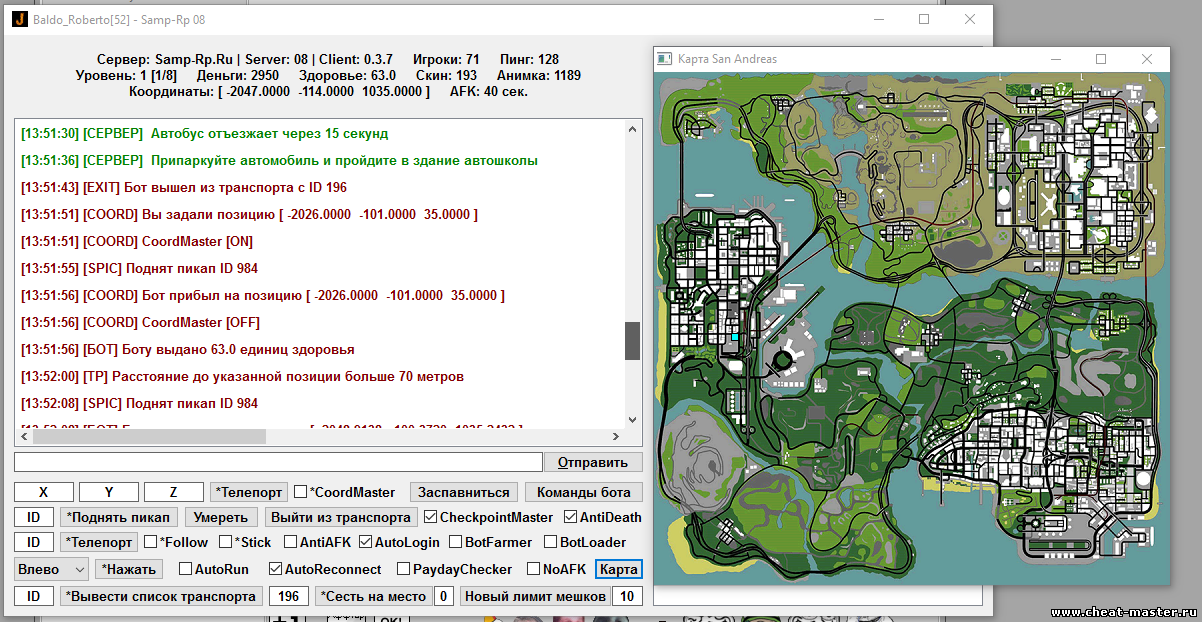Click the Выйти из транспорта button
Viewport: 1202px width, 622px height.
pos(341,517)
